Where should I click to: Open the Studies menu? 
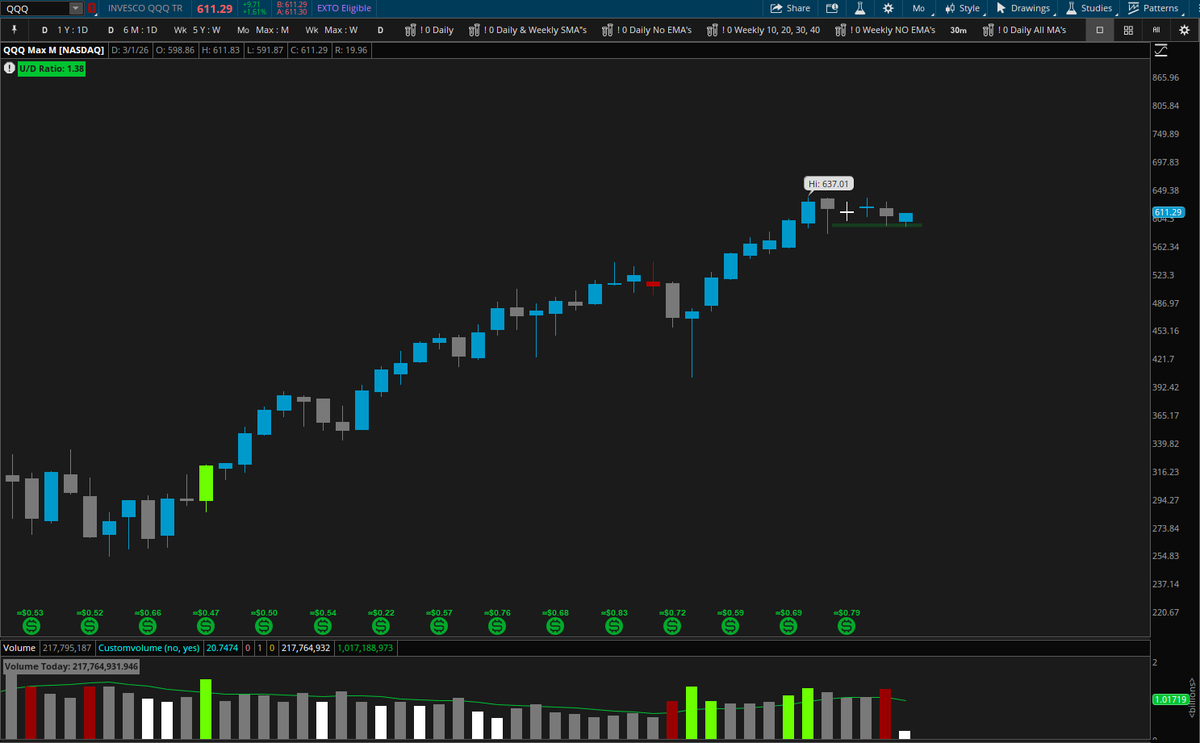click(1088, 8)
